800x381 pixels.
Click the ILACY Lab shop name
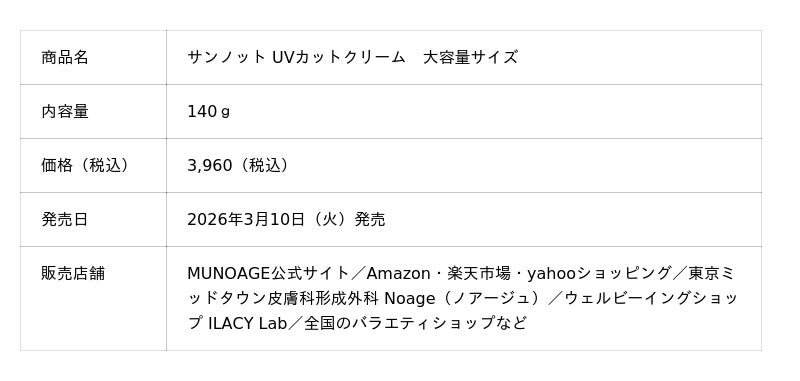248,323
